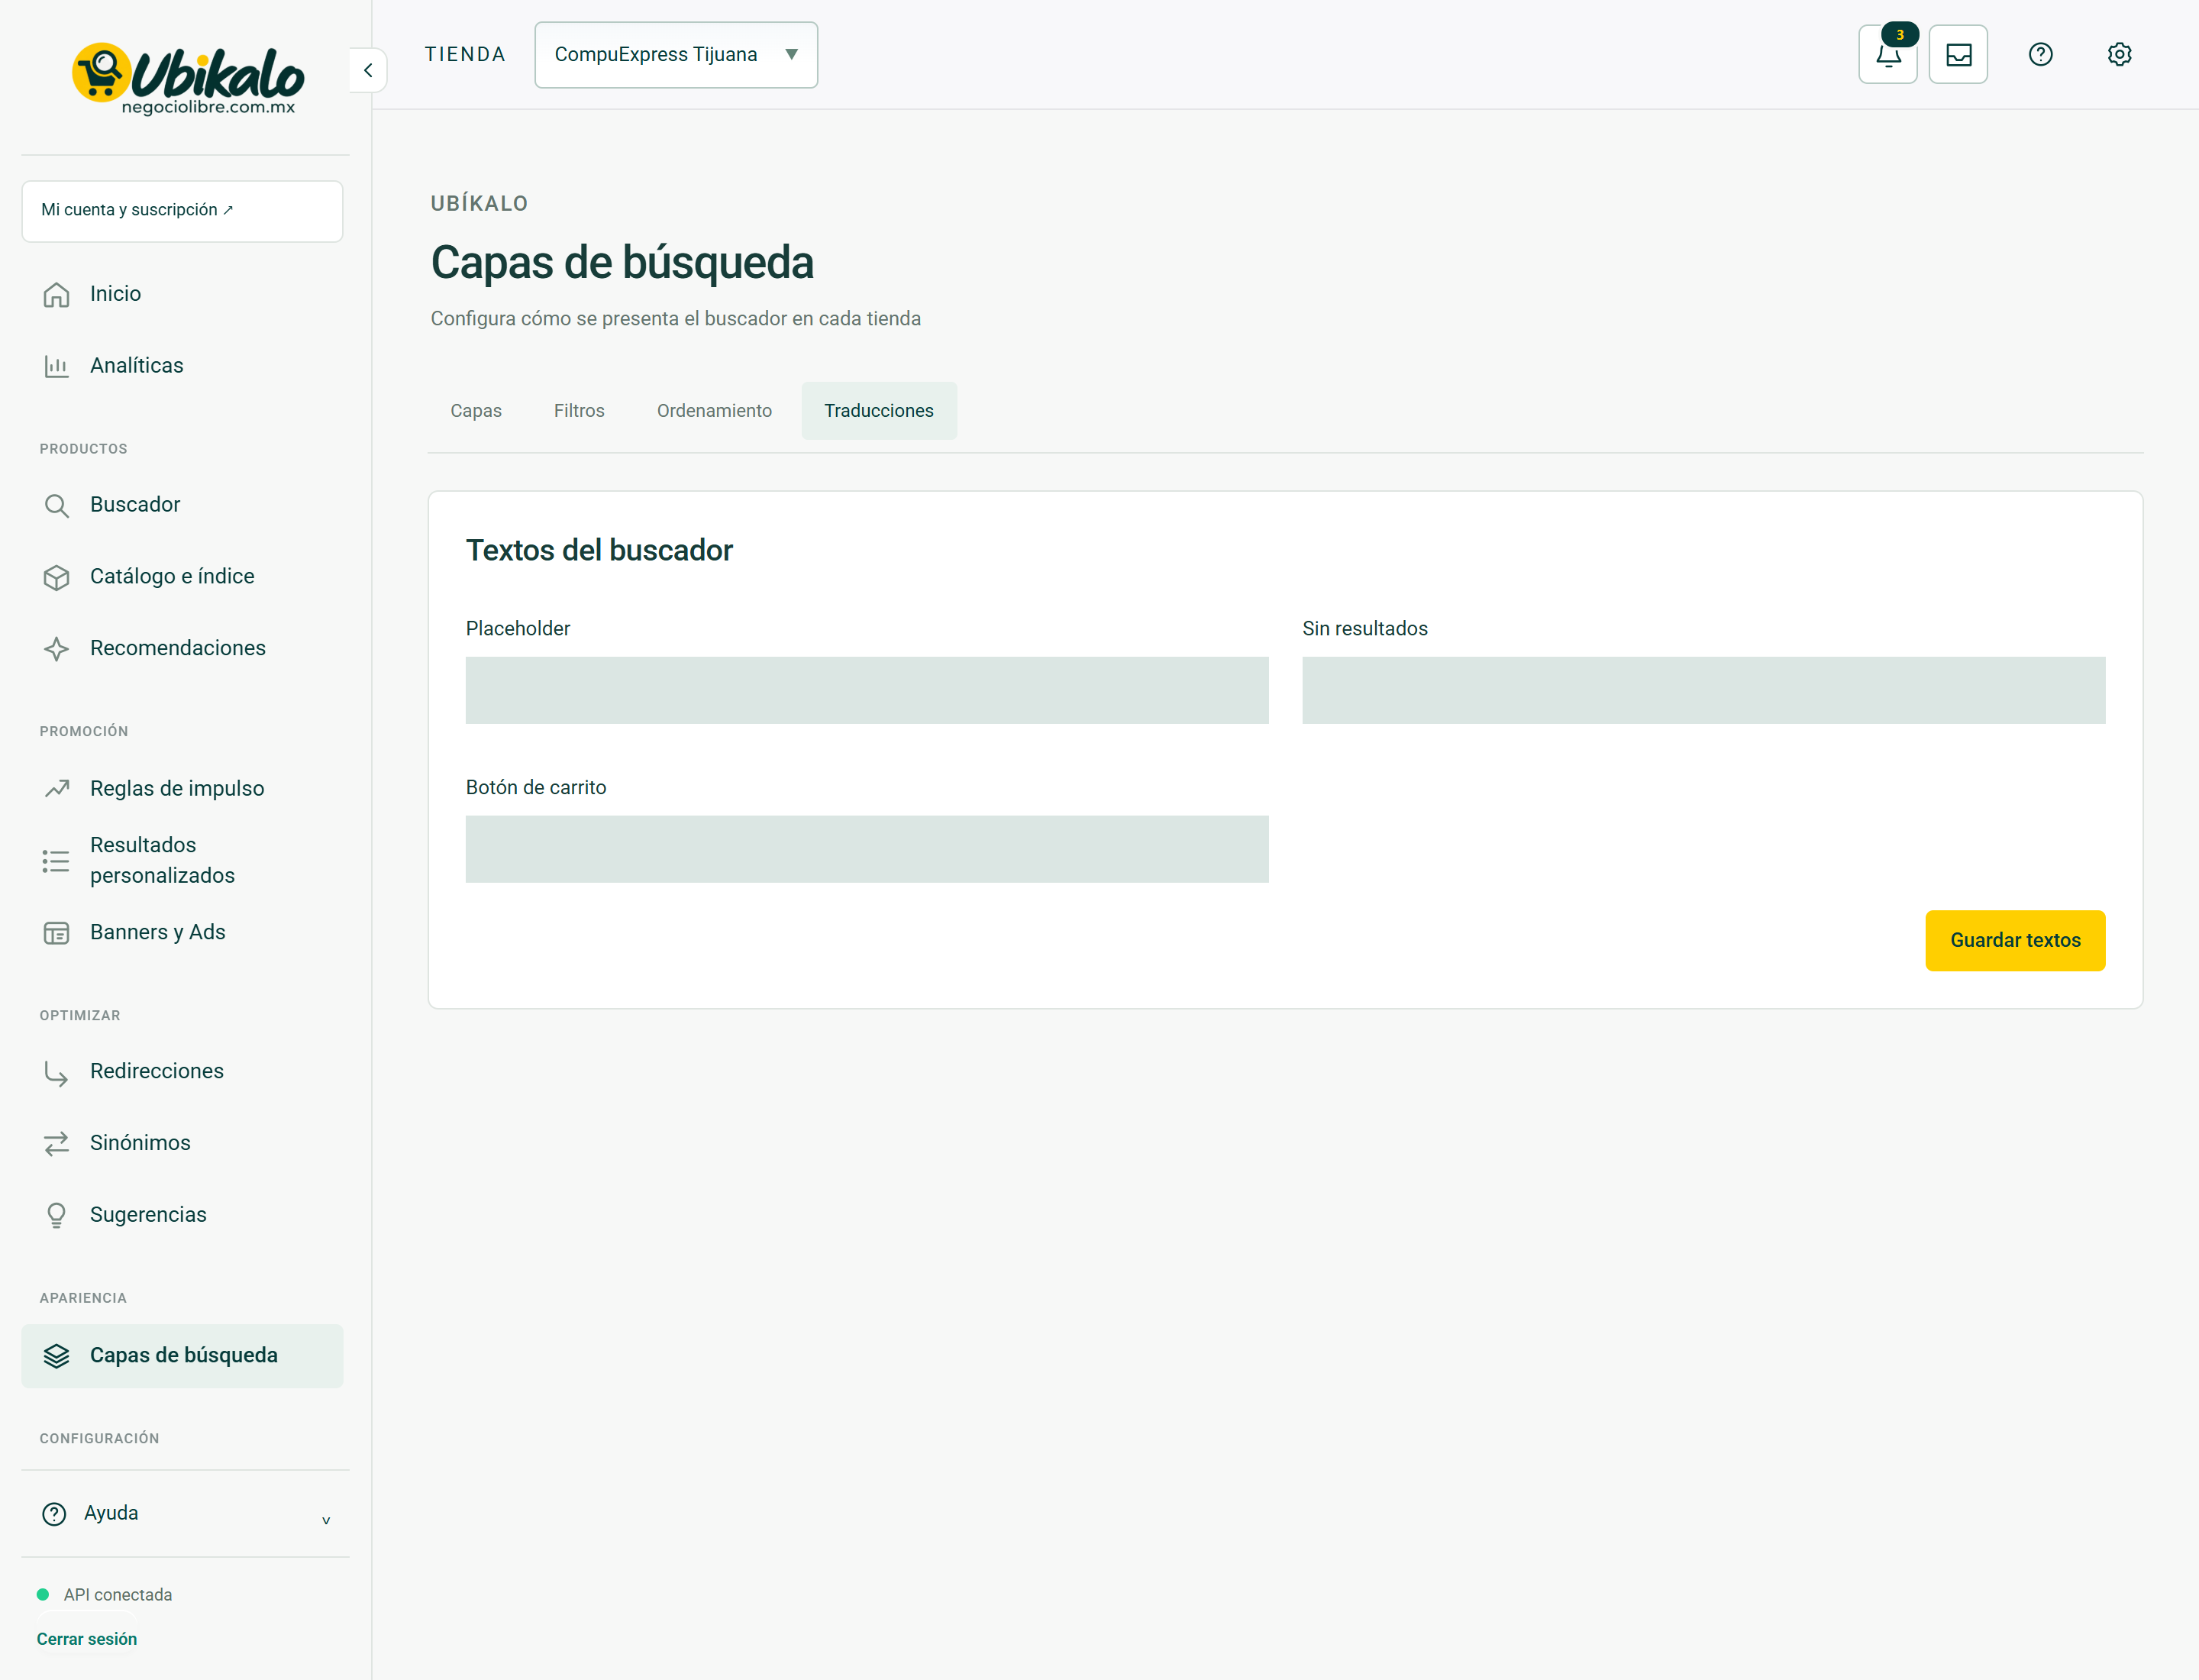The image size is (2199, 1680).
Task: Click the Buscador magnifier icon
Action: pyautogui.click(x=56, y=505)
